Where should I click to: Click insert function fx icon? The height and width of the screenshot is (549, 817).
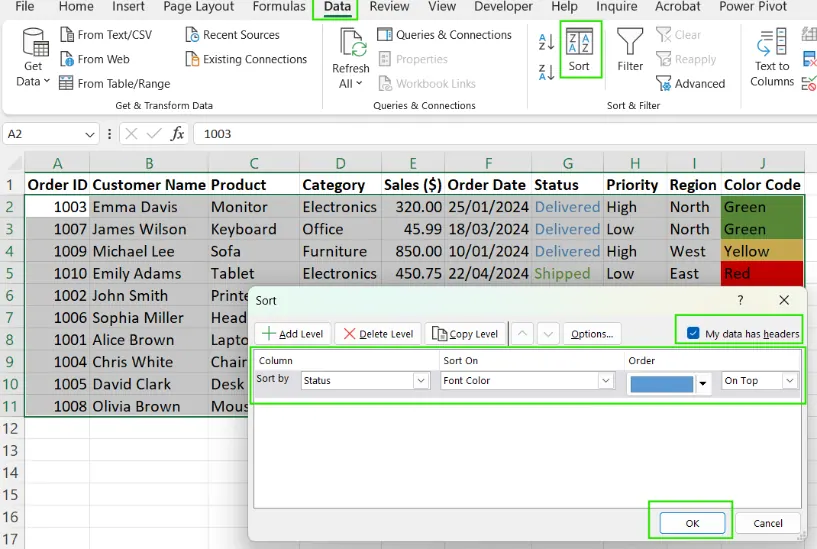coord(177,133)
